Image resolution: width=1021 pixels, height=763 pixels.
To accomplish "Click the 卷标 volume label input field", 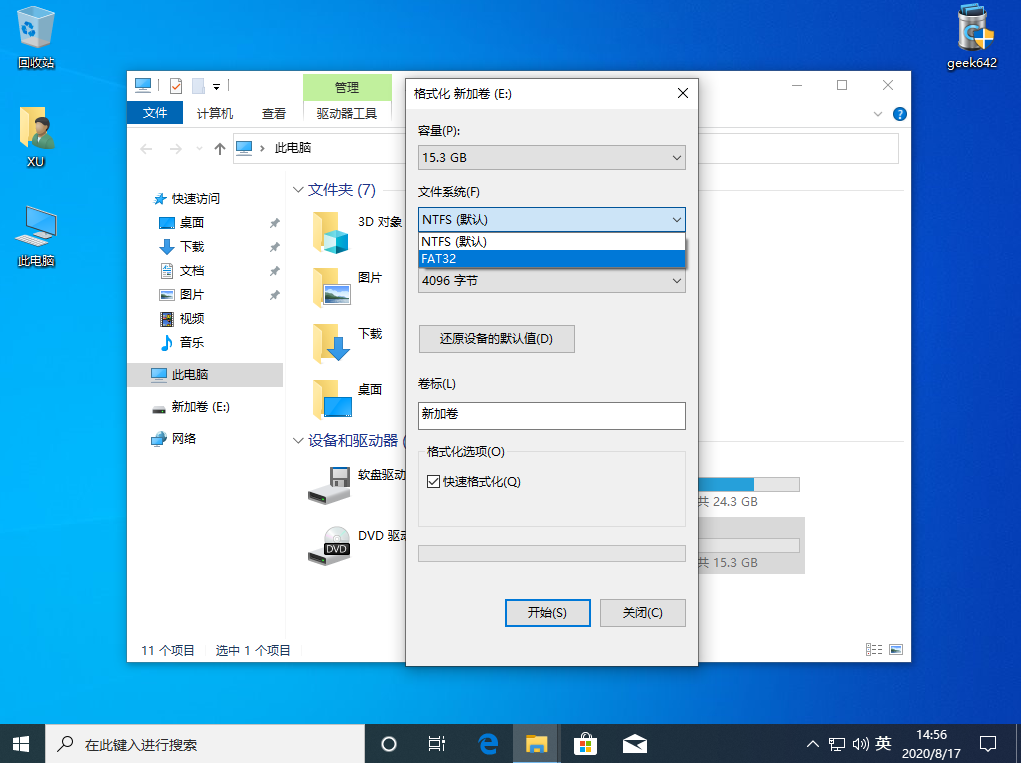I will point(552,415).
